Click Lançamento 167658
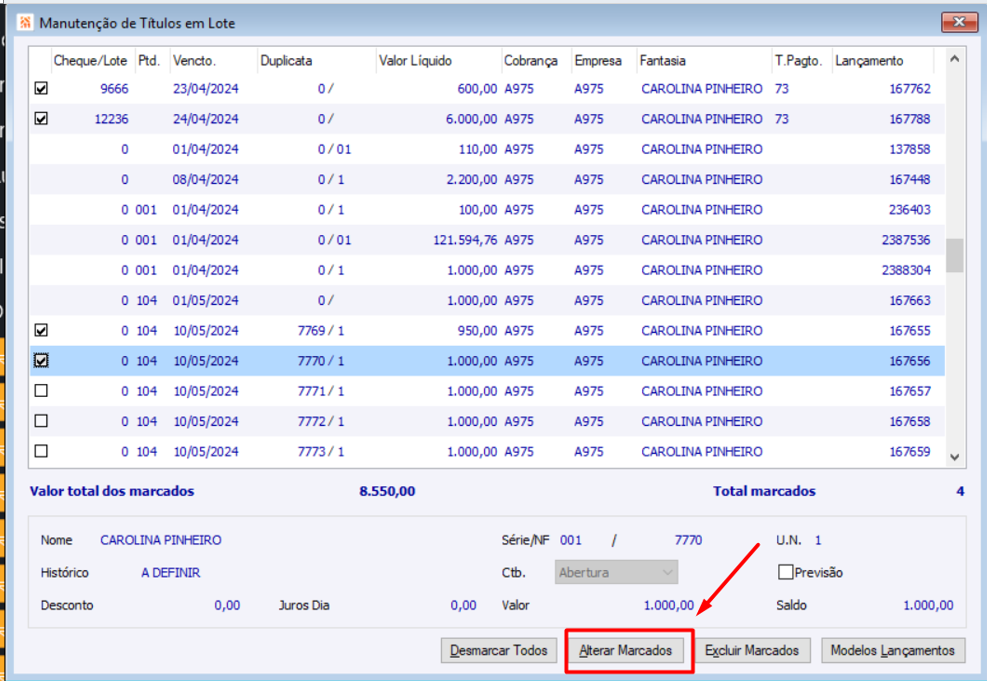Screen dimensions: 987x681 [x=910, y=421]
